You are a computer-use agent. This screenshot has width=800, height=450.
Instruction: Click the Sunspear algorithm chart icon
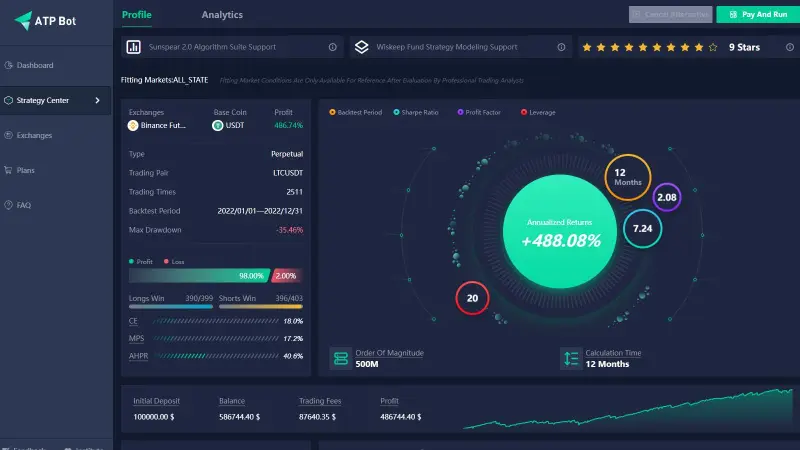(x=133, y=47)
